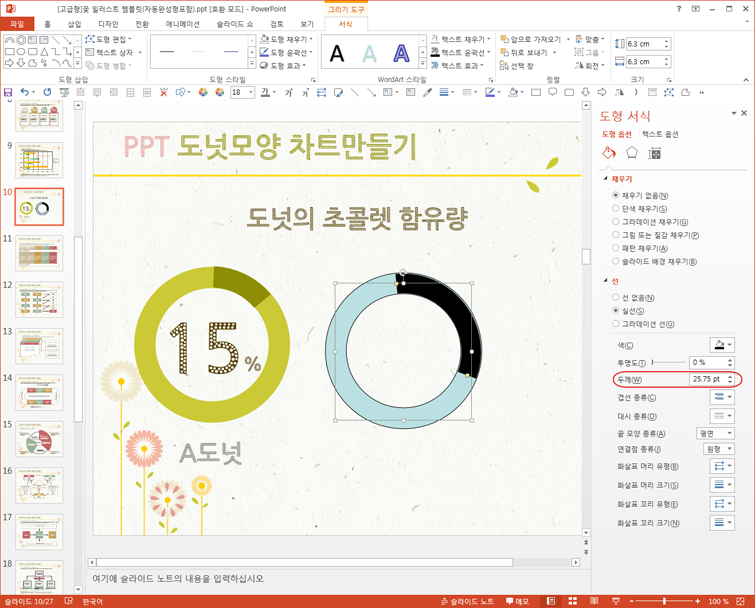Screen dimensions: 755x608
Task: Select the Effects pentagon icon in 도형 서식 pane
Action: [631, 153]
